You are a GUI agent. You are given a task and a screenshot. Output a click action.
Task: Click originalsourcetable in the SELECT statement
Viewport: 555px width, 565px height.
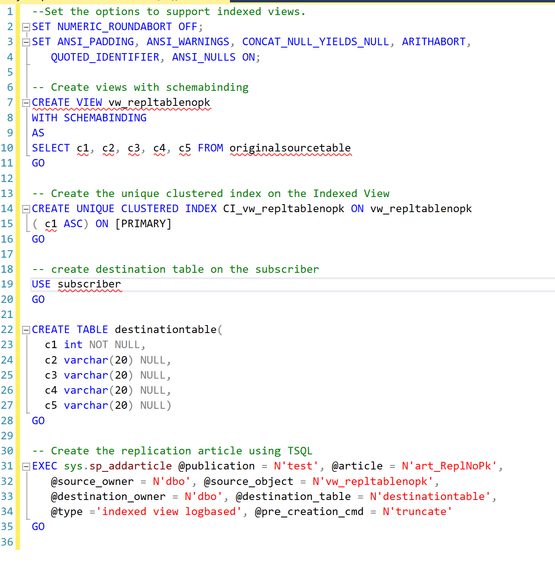tap(290, 148)
